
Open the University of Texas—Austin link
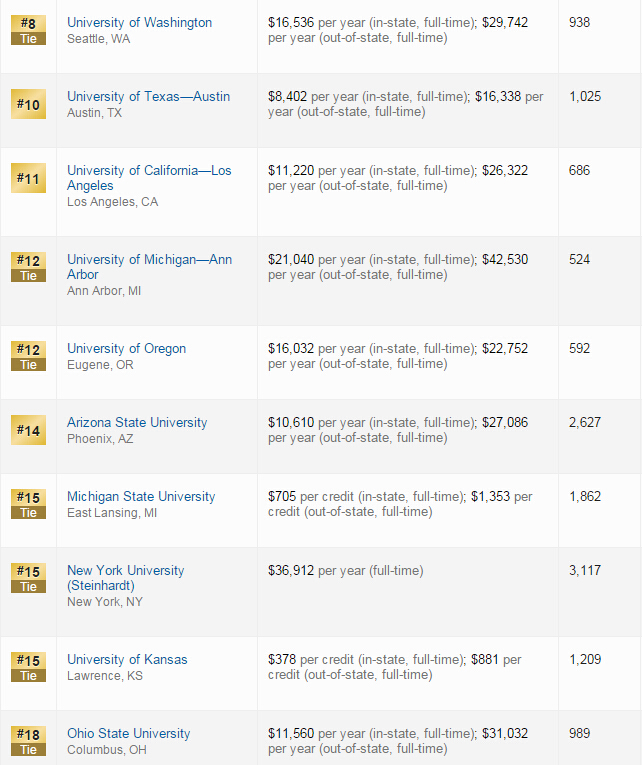coord(148,96)
